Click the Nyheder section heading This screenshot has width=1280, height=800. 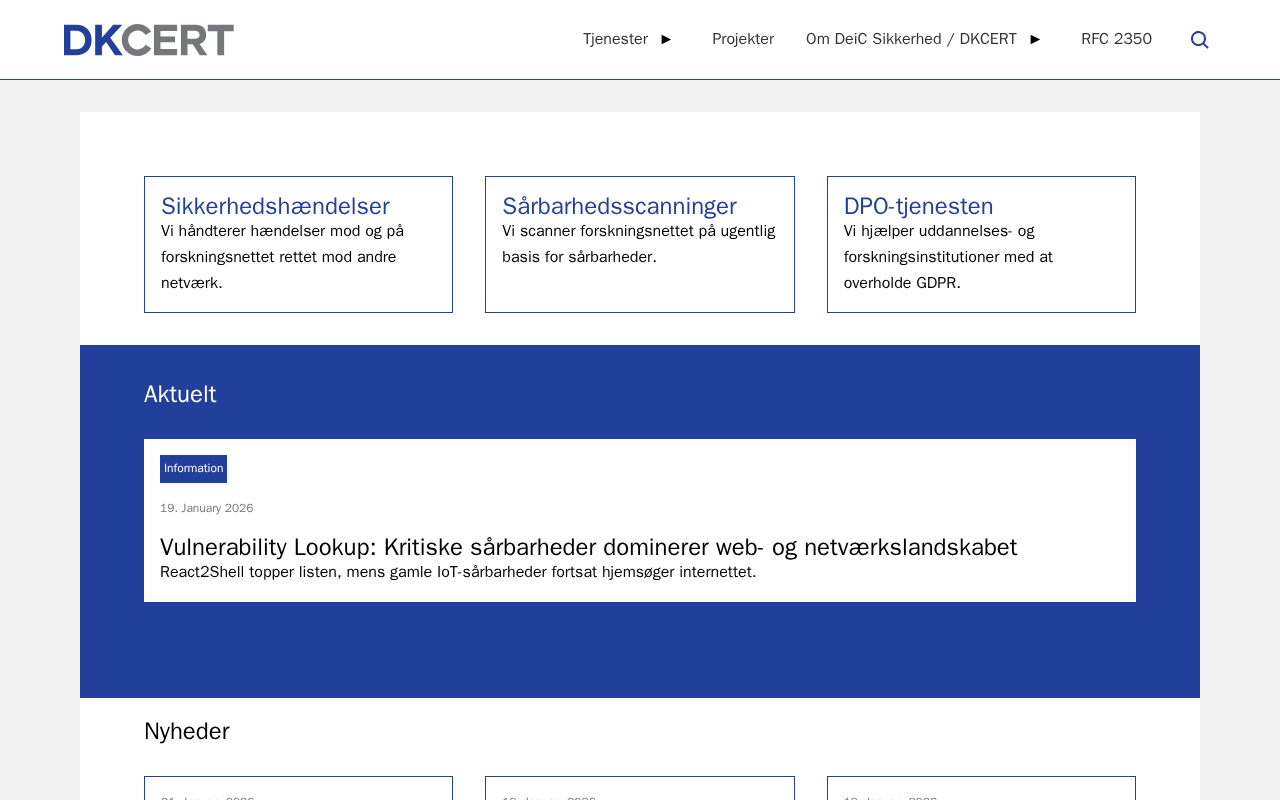(x=187, y=731)
